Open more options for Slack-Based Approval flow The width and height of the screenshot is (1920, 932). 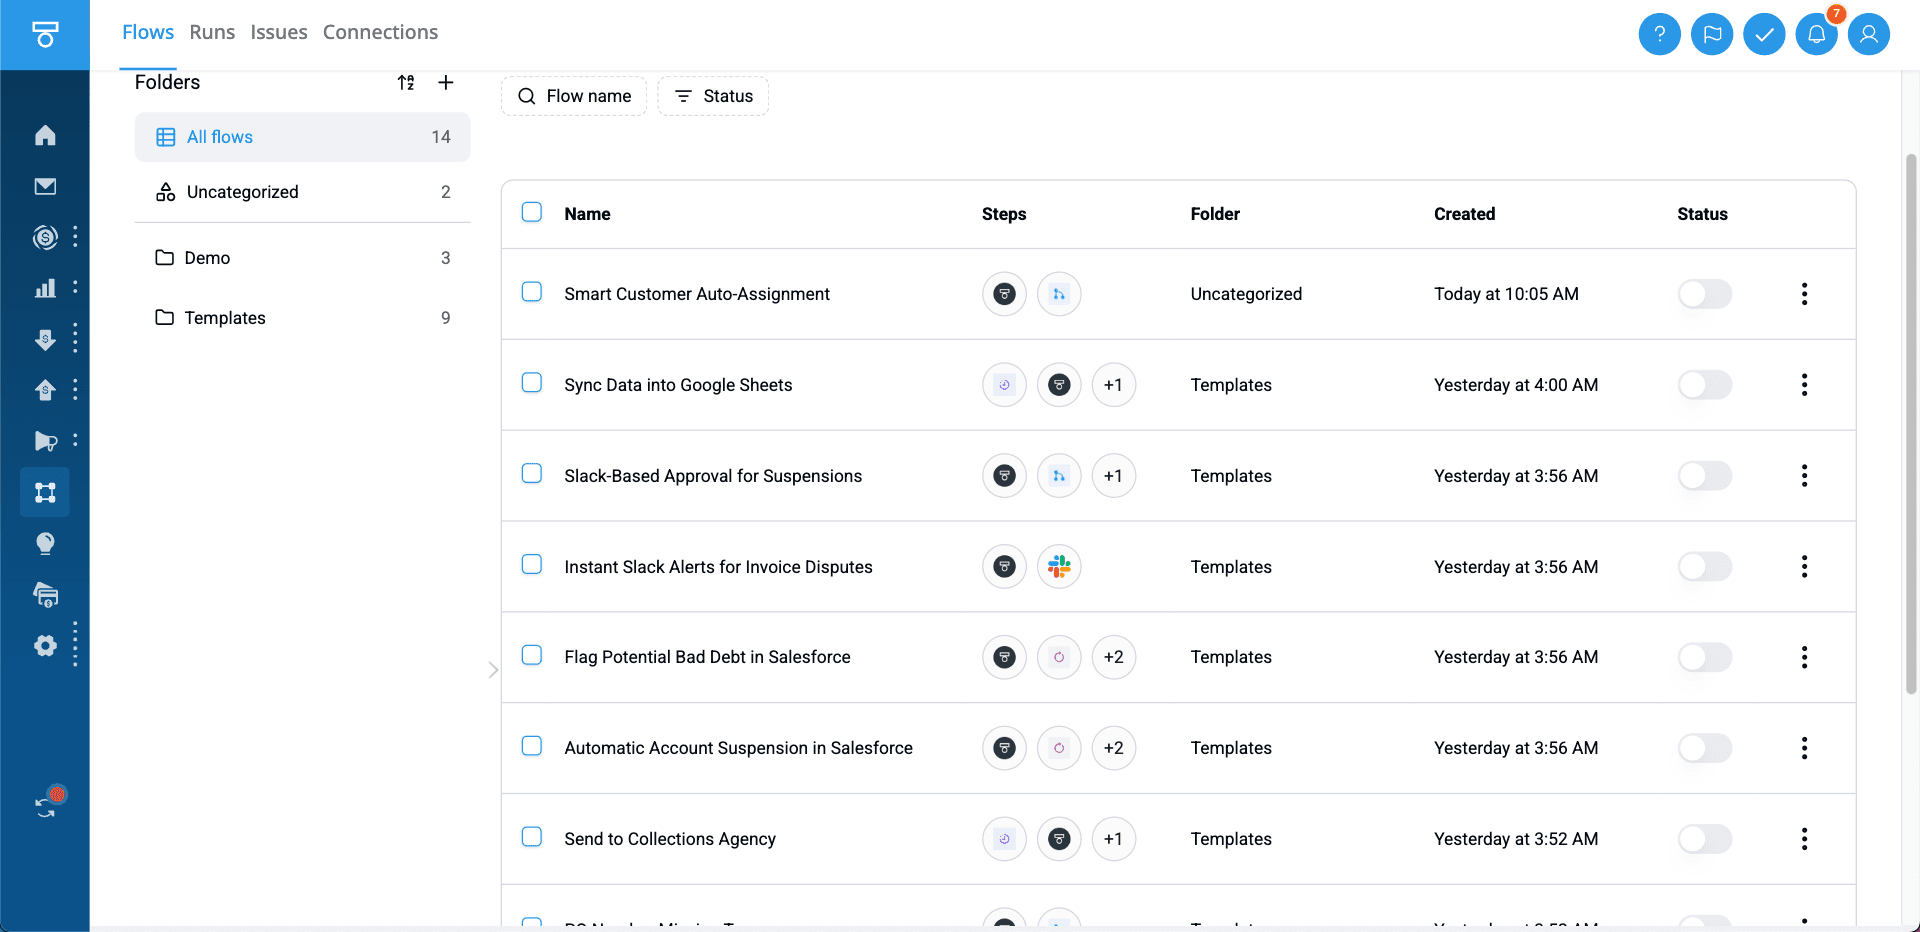click(1804, 476)
